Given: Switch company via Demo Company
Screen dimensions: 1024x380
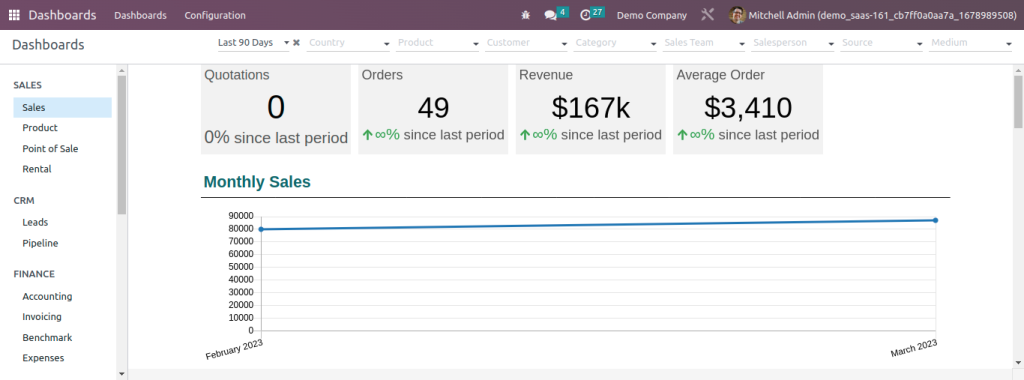Looking at the screenshot, I should point(652,15).
